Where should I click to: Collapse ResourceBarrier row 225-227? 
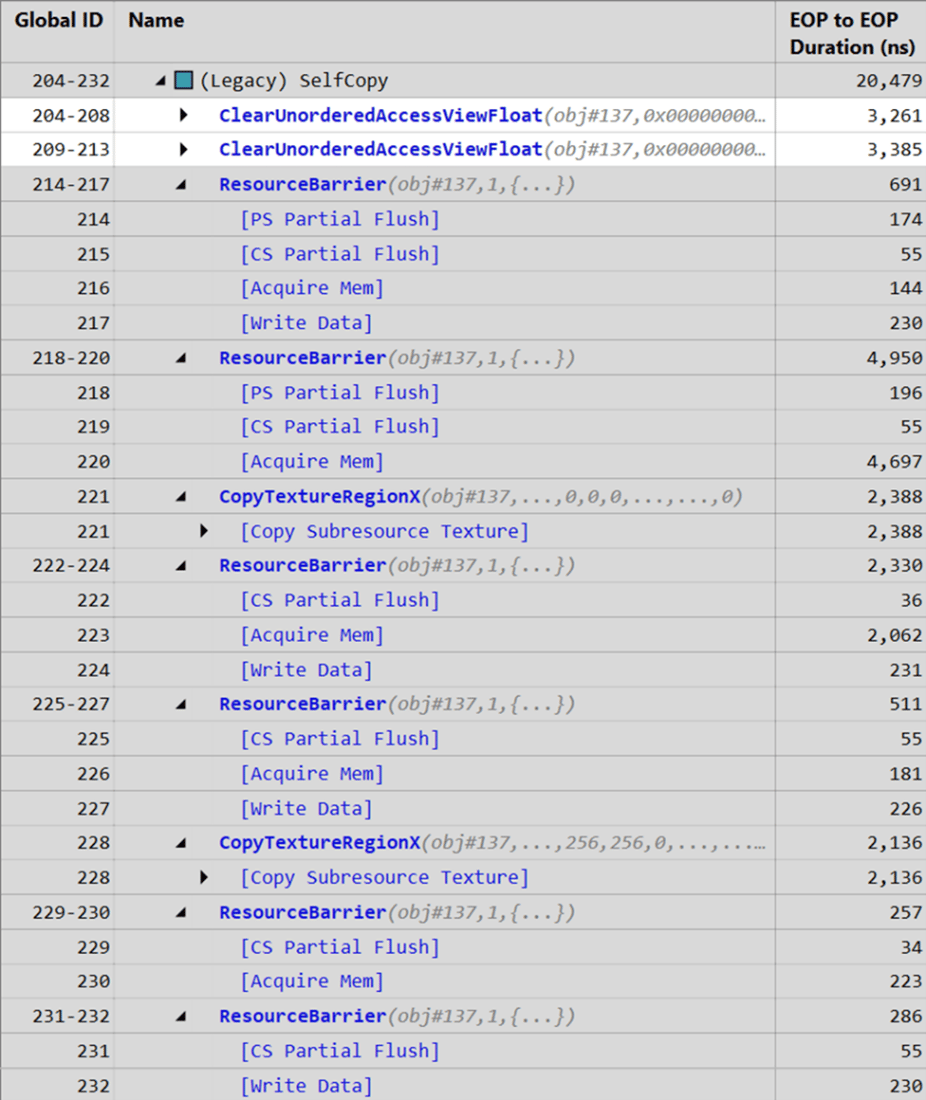coord(181,704)
